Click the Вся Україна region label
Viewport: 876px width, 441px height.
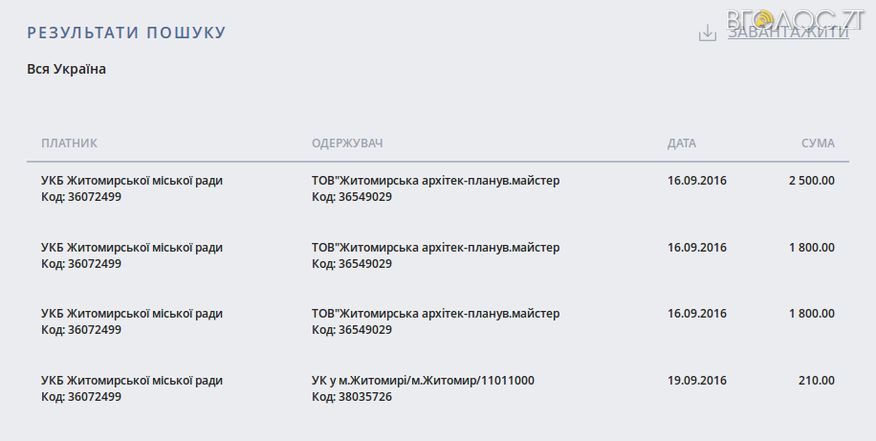tap(66, 69)
